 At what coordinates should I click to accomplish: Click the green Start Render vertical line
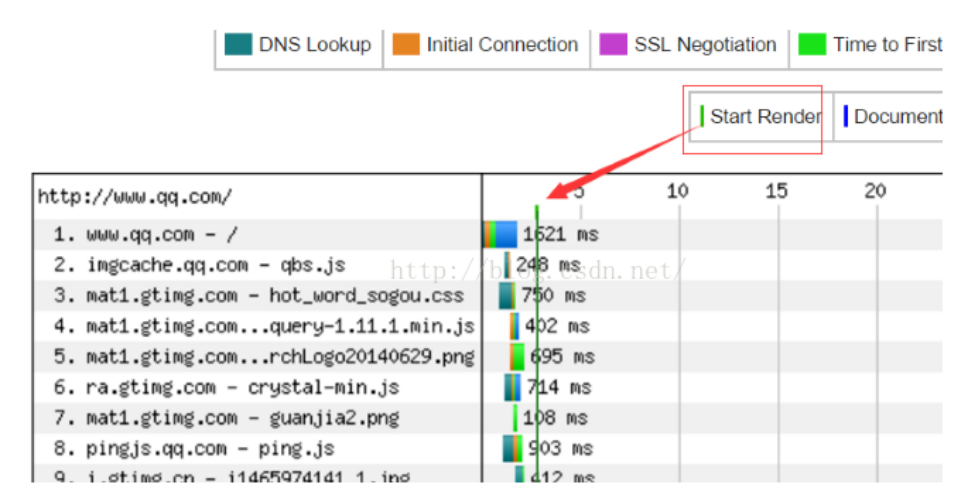pyautogui.click(x=537, y=344)
